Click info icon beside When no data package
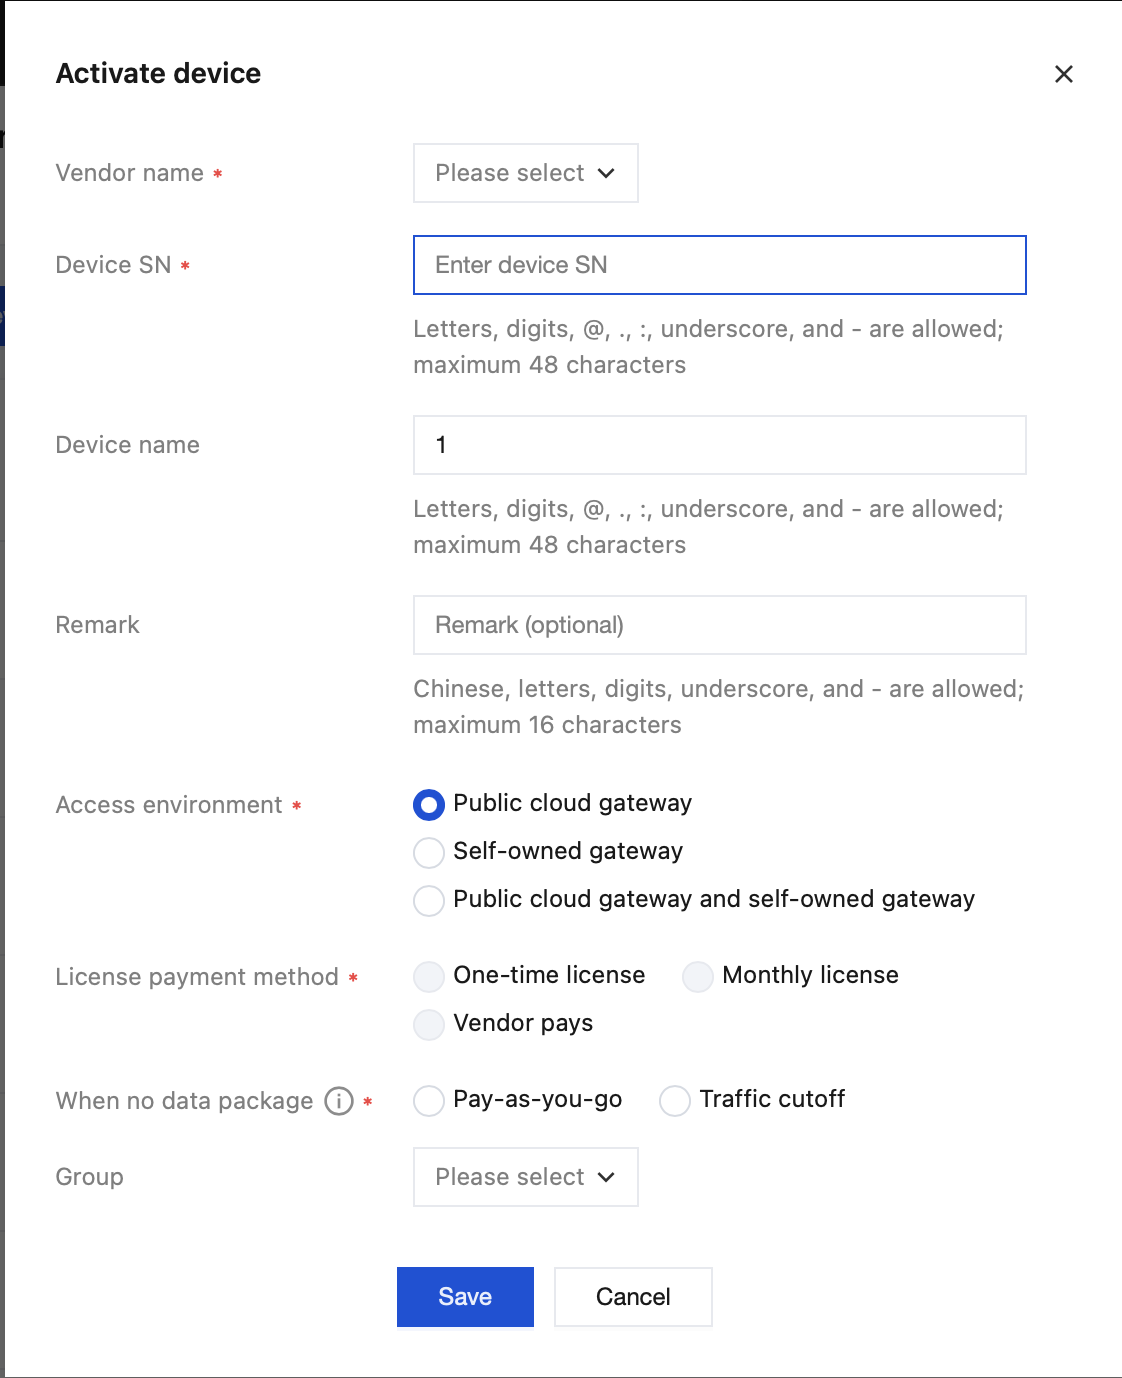The height and width of the screenshot is (1378, 1122). 339,1101
